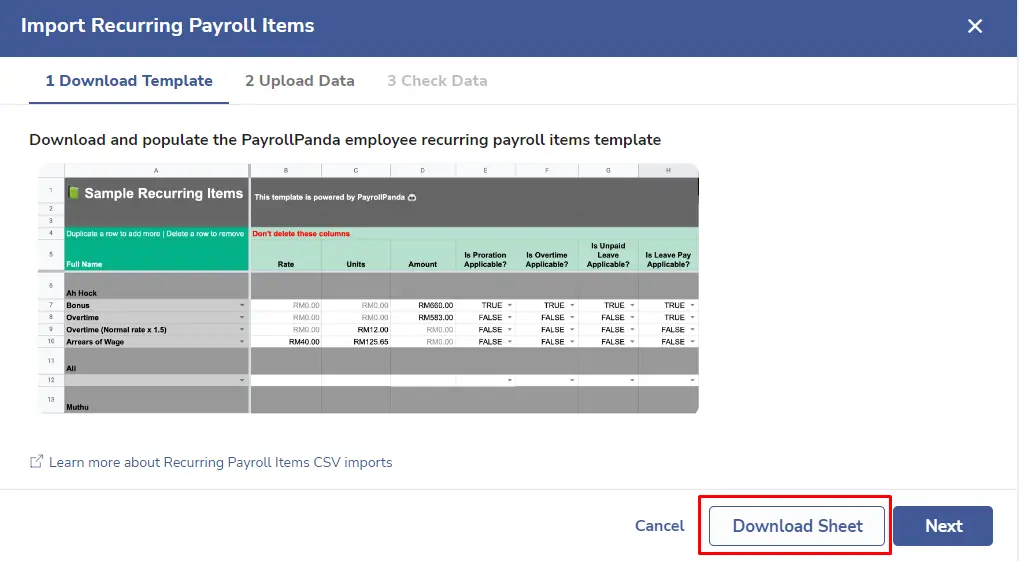Viewport: 1019px width, 561px height.
Task: Click the RM680.00 Amount cell for Bonus
Action: pos(422,305)
